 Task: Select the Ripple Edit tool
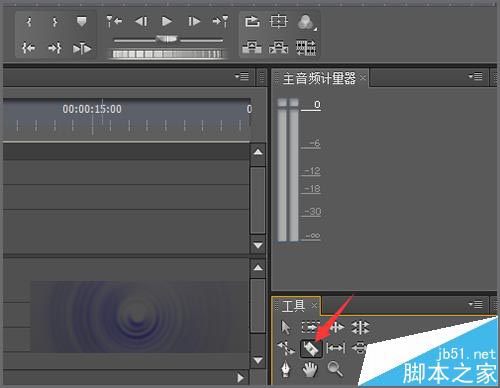tap(337, 327)
